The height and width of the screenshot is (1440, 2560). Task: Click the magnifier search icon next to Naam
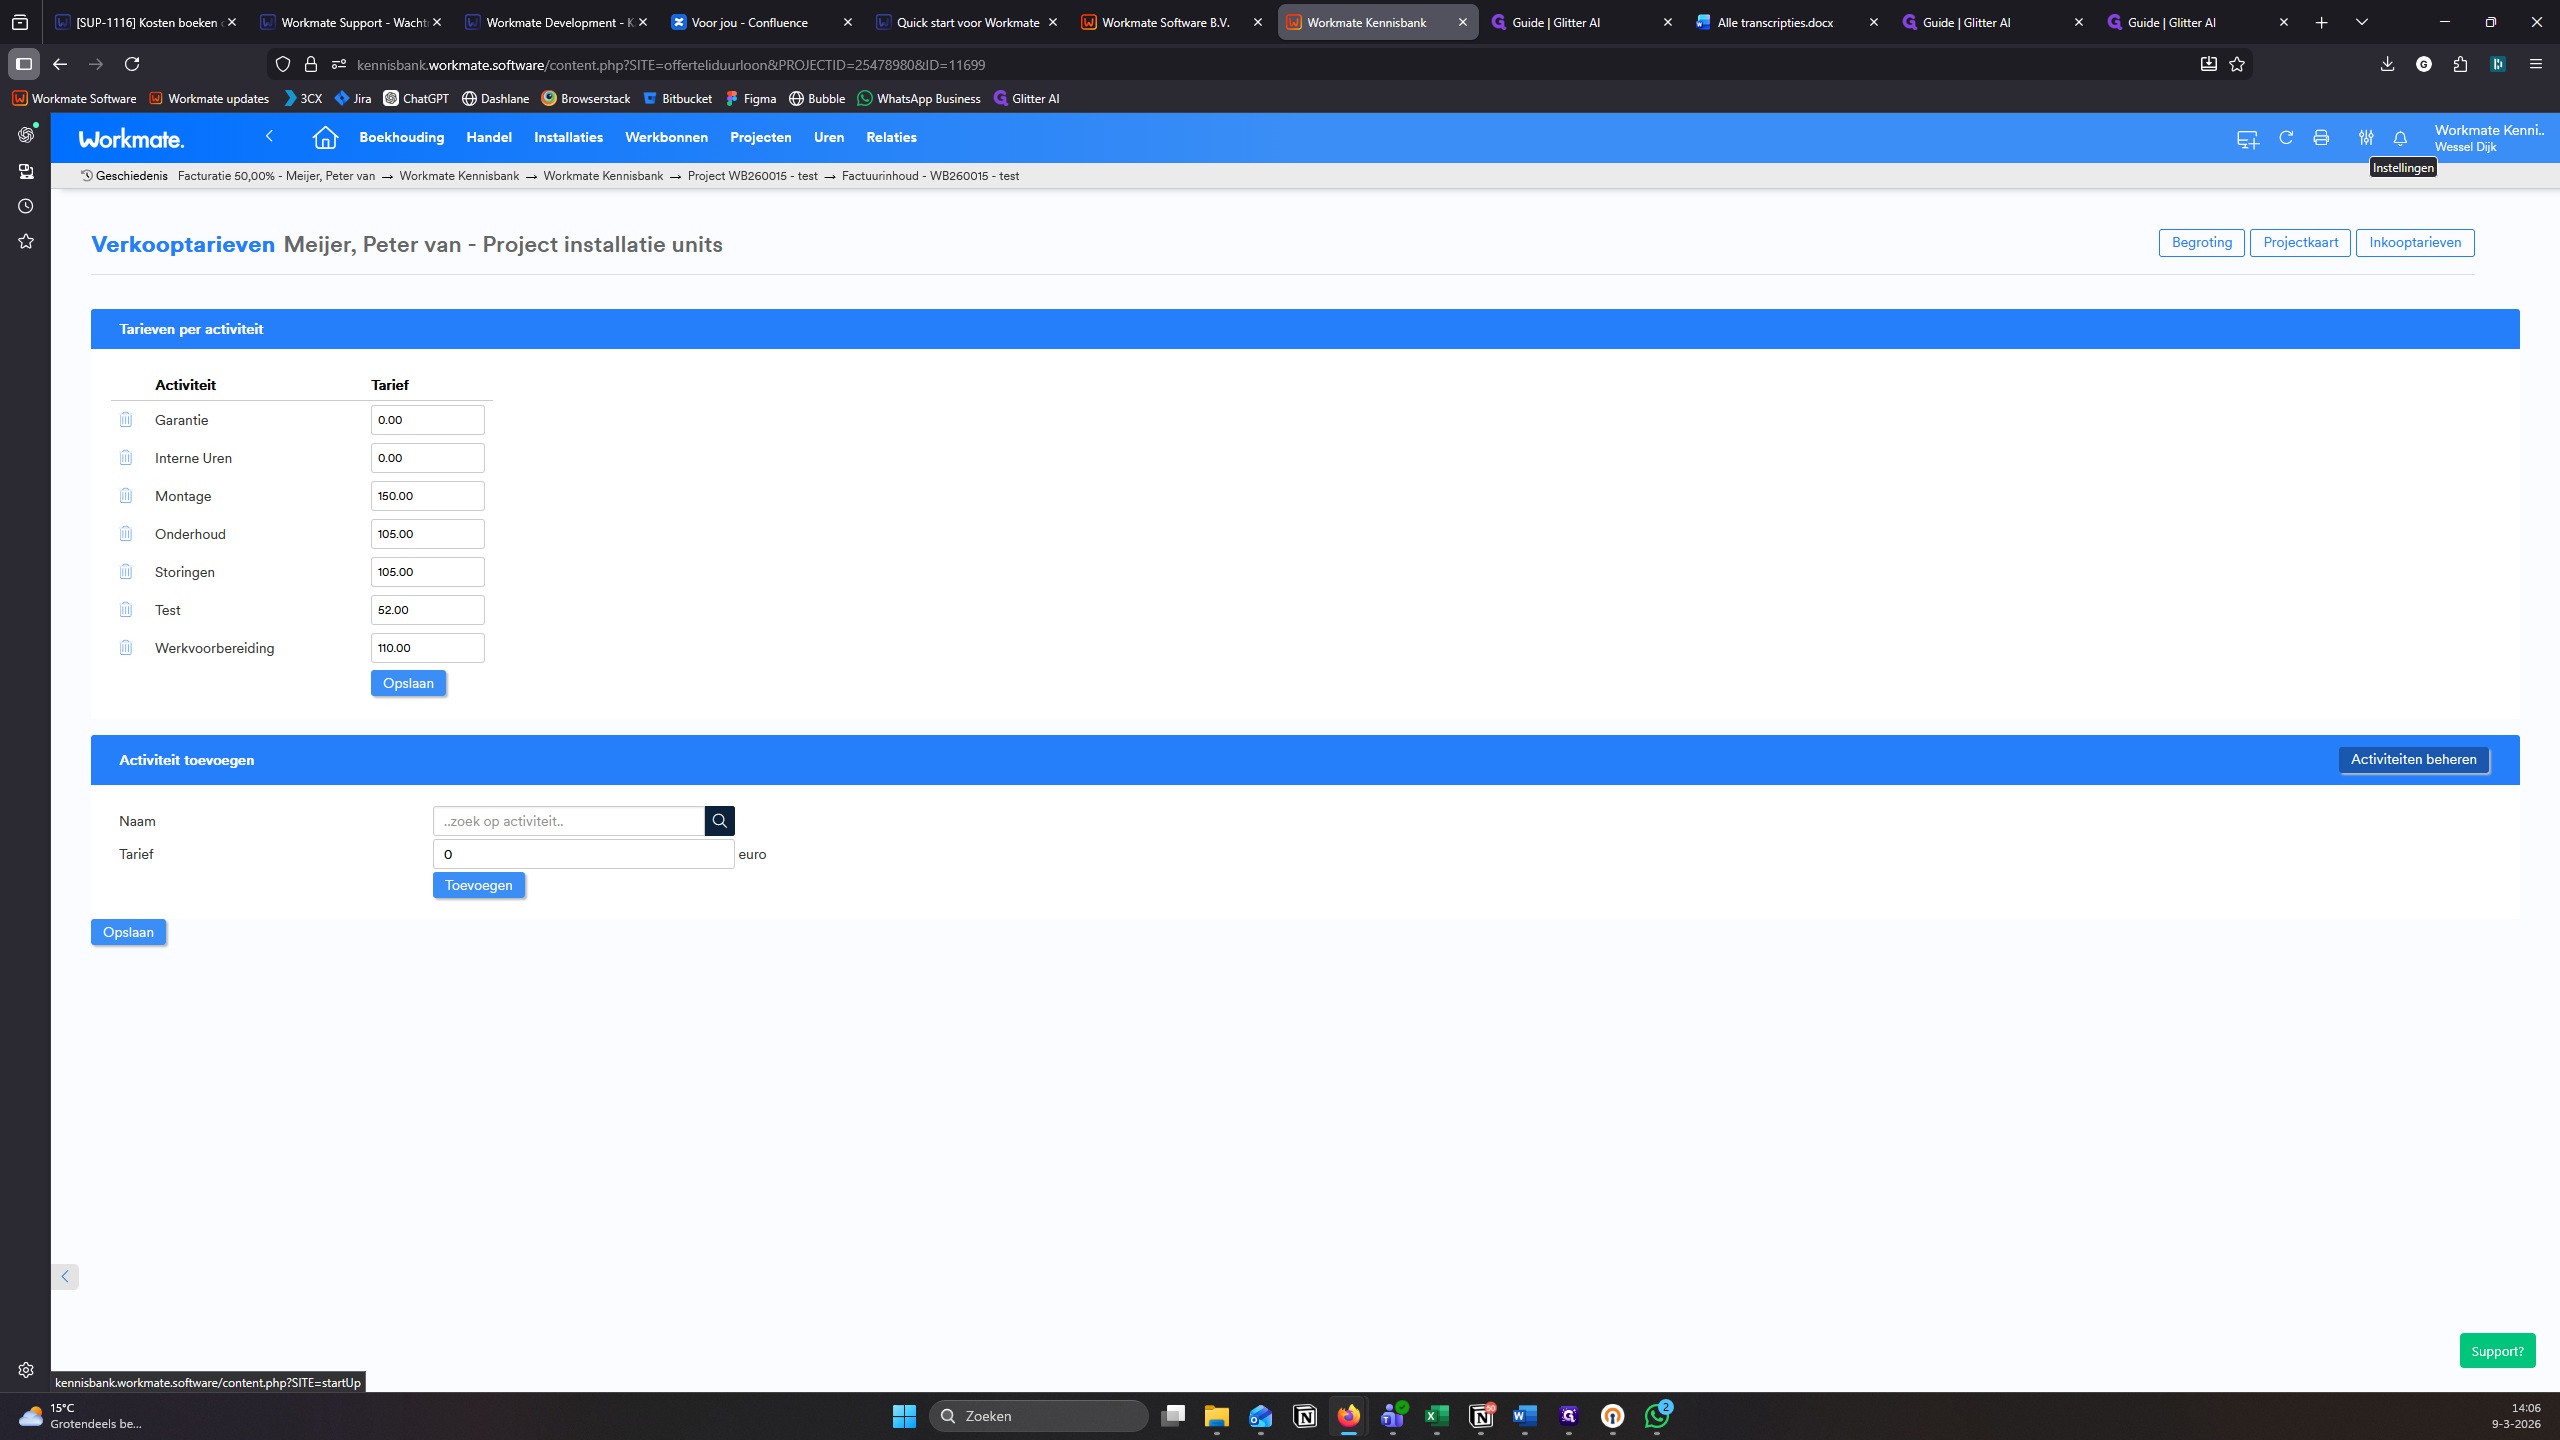(720, 821)
